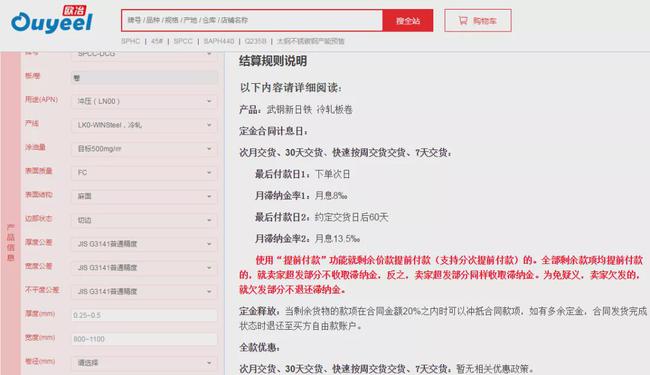650x375 pixels.
Task: Click the 全款优惠 label
Action: coord(259,347)
